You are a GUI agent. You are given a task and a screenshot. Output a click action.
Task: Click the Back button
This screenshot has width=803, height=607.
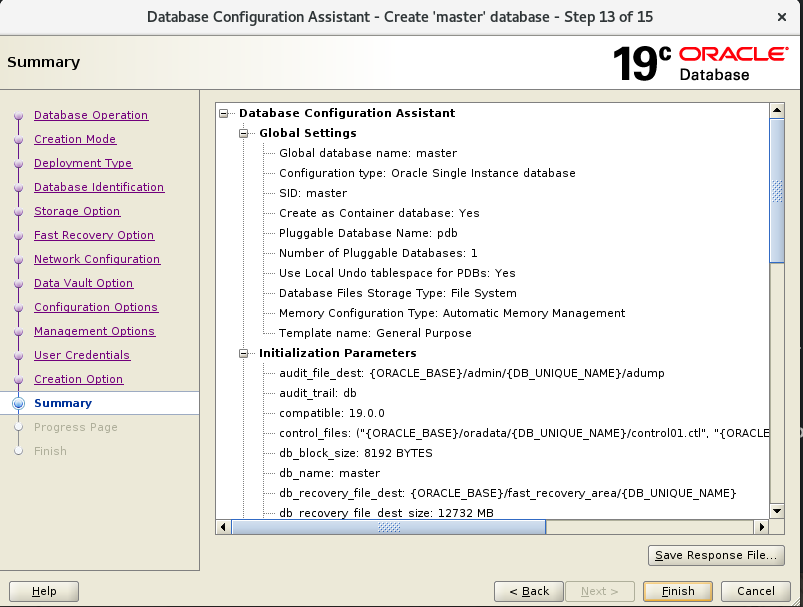tap(529, 591)
